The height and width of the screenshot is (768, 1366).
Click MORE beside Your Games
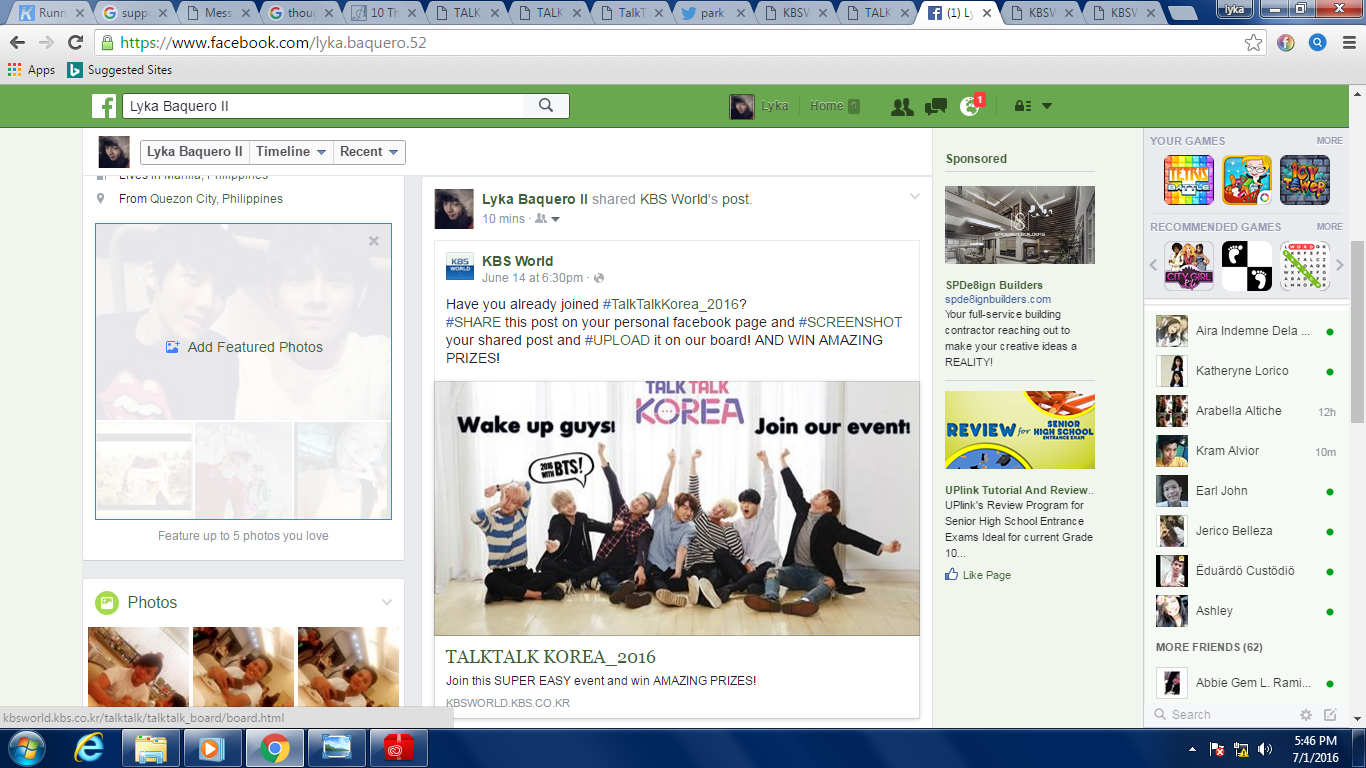[x=1329, y=141]
